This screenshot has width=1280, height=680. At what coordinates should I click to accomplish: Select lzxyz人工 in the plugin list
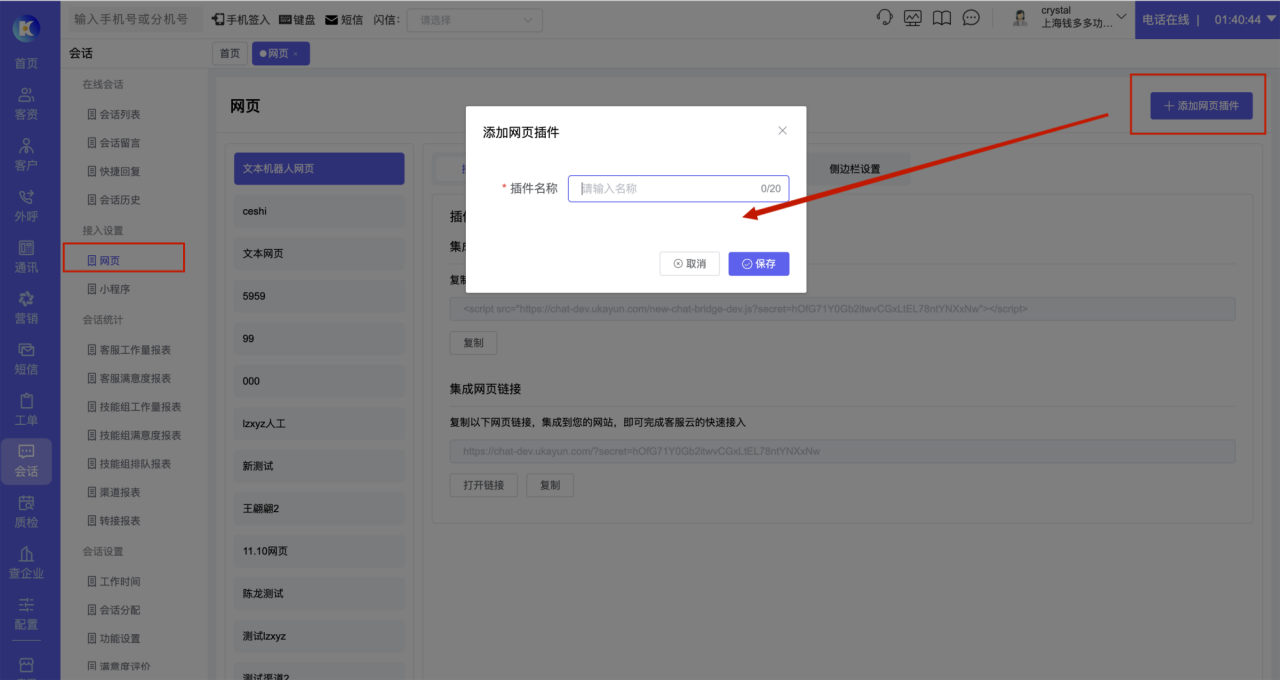click(x=319, y=424)
